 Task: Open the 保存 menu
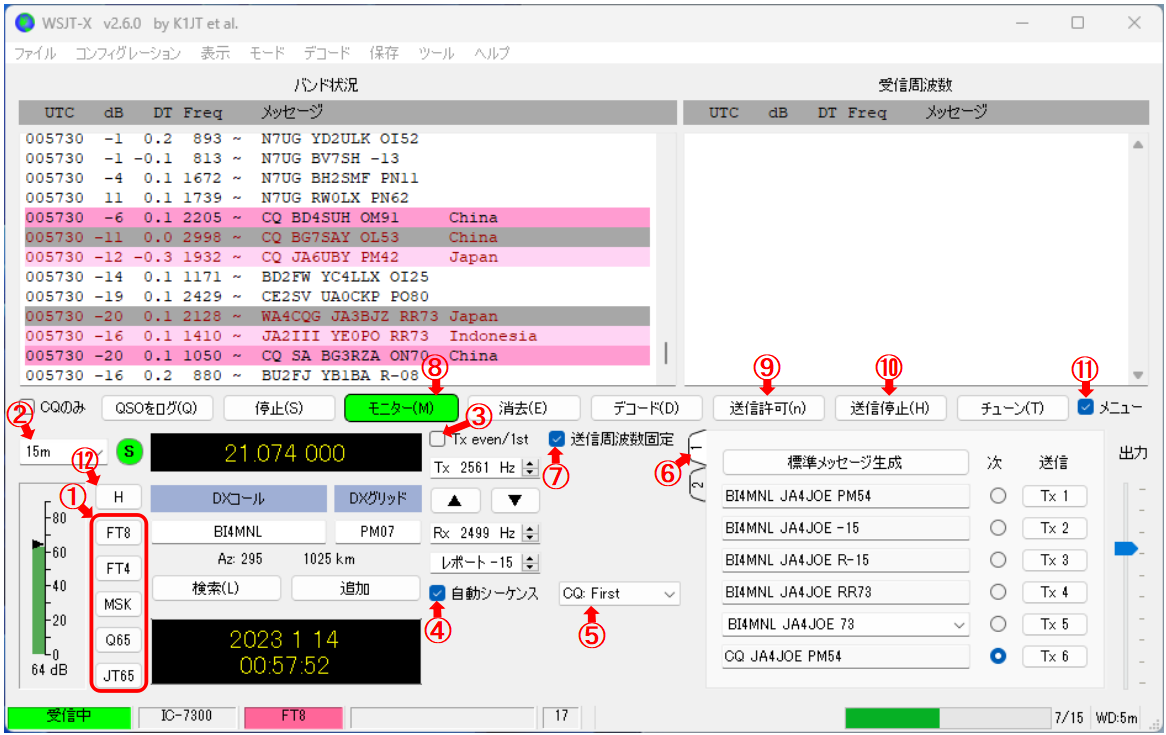tap(384, 54)
